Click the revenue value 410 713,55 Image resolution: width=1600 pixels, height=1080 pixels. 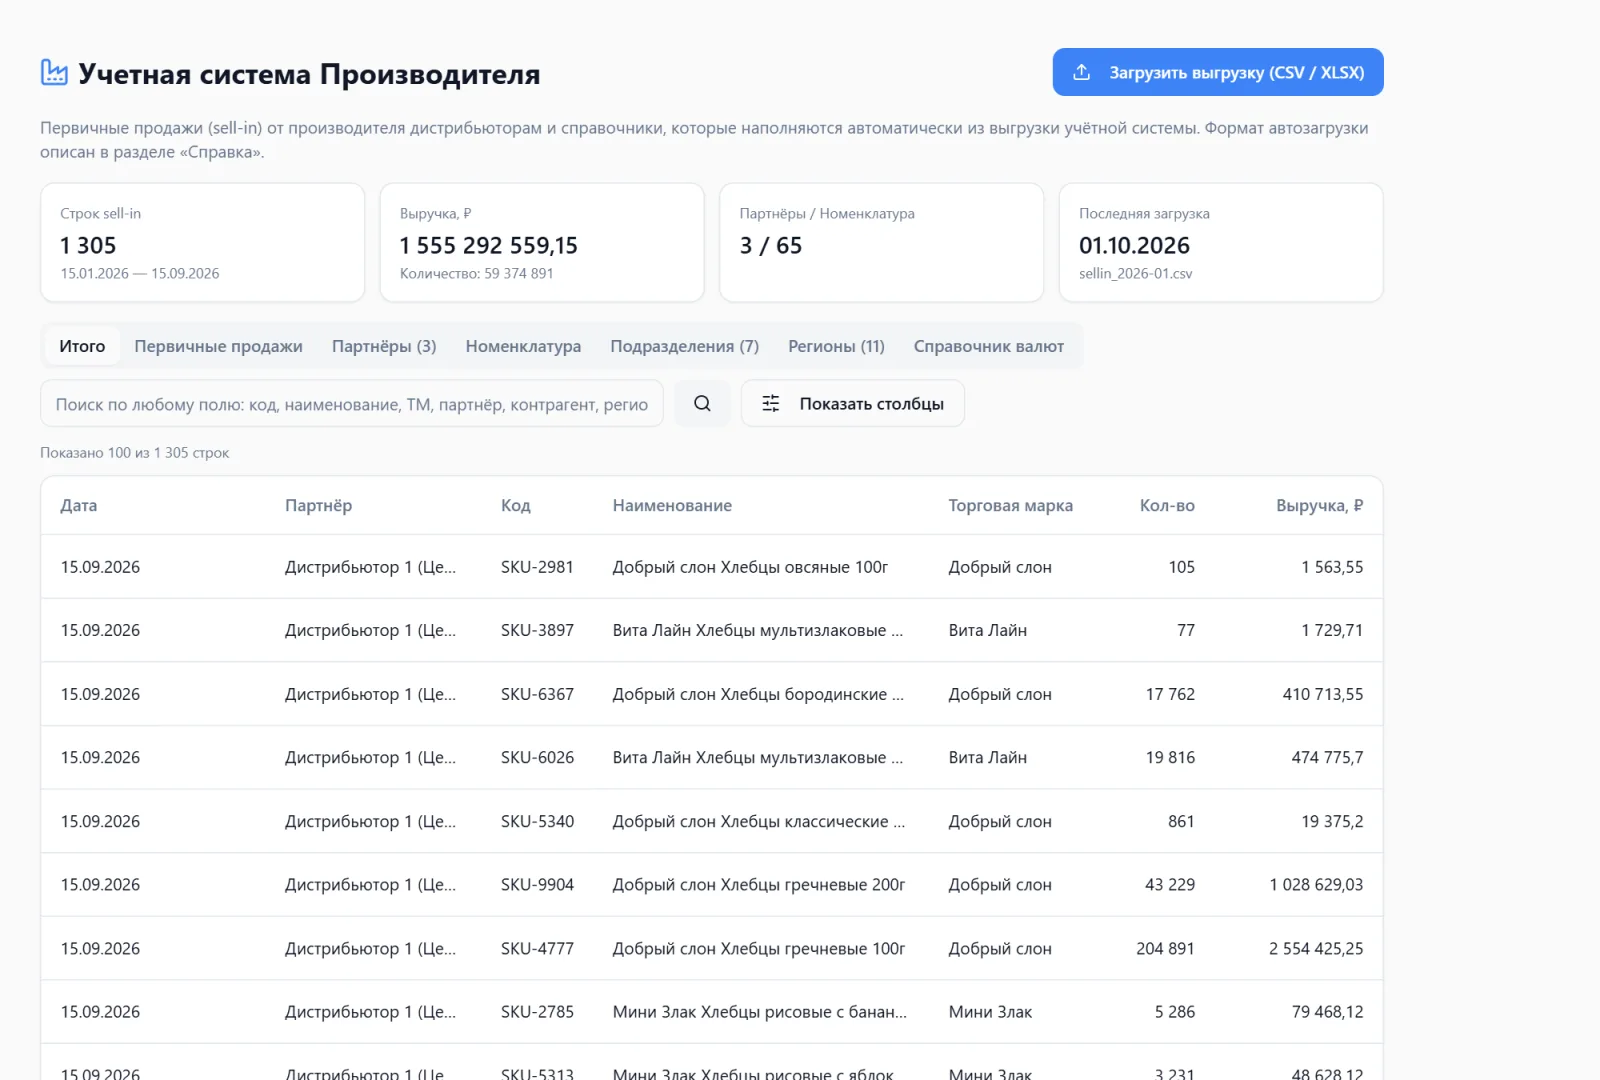coord(1323,694)
